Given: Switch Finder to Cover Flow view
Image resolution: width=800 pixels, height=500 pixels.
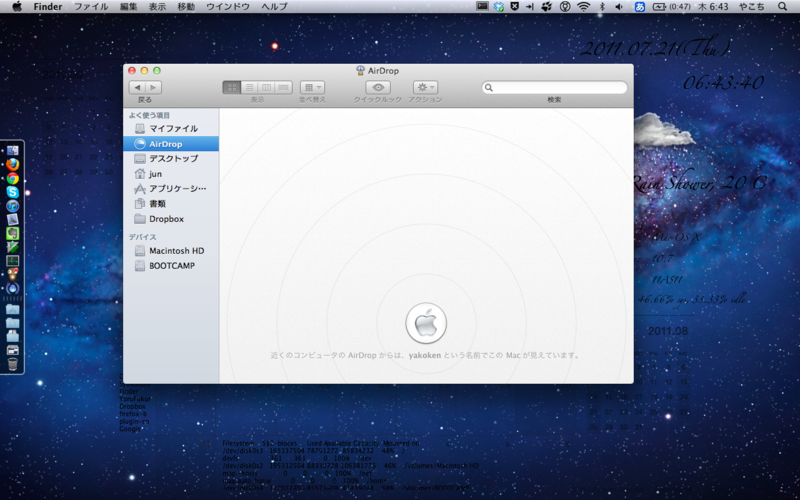Looking at the screenshot, I should [284, 87].
